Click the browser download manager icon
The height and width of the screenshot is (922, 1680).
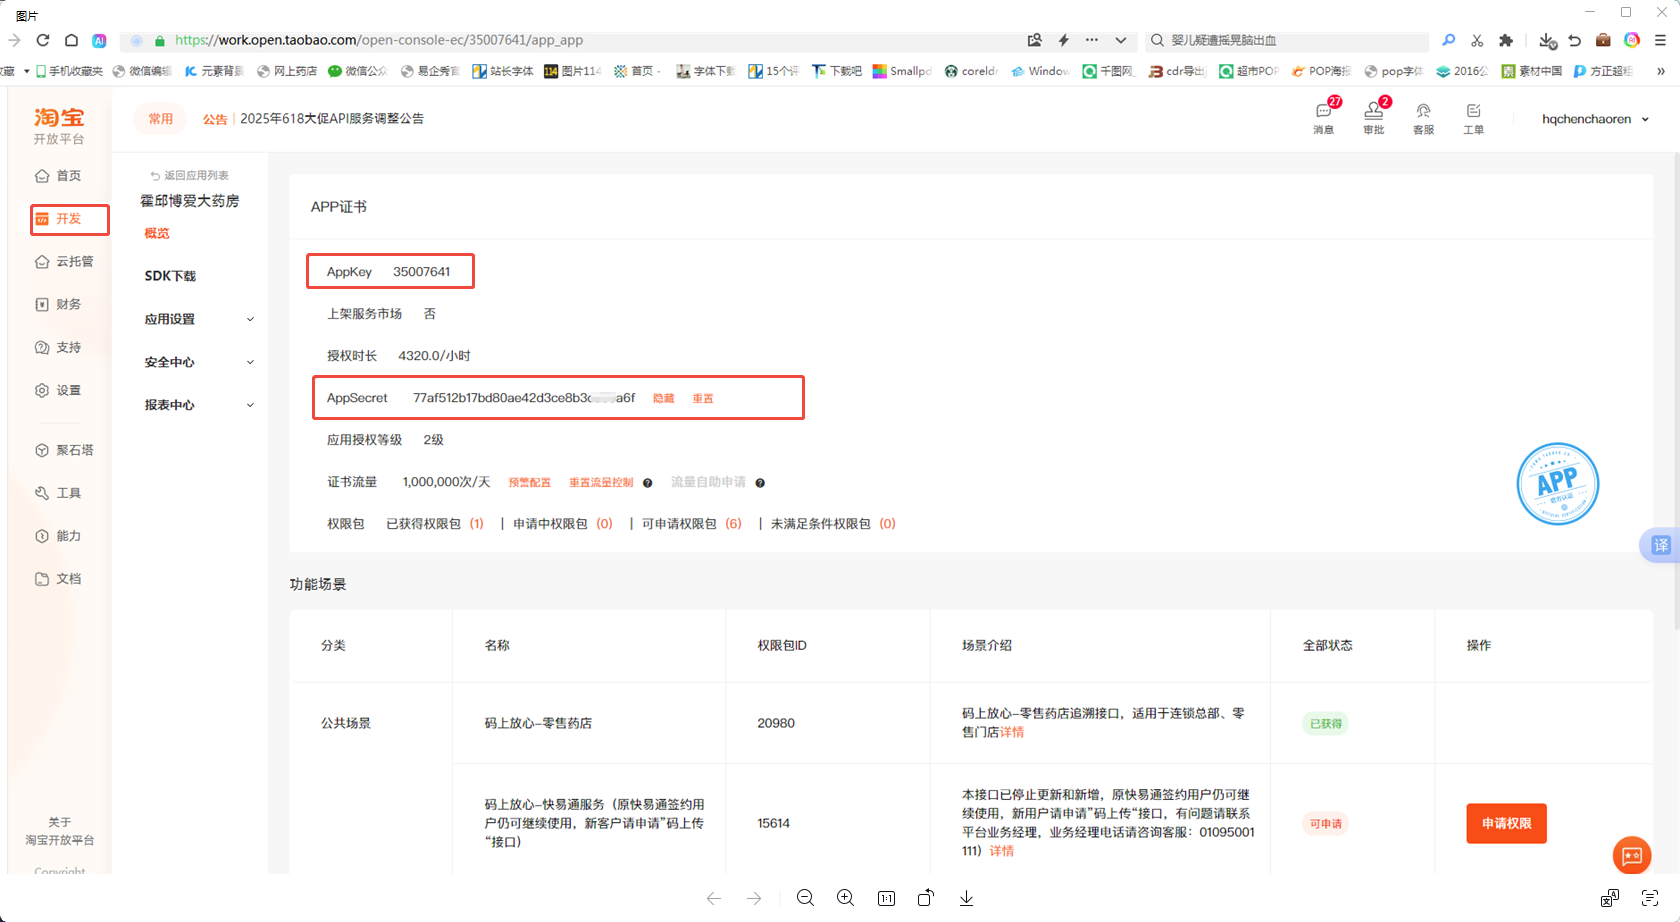(x=1547, y=40)
